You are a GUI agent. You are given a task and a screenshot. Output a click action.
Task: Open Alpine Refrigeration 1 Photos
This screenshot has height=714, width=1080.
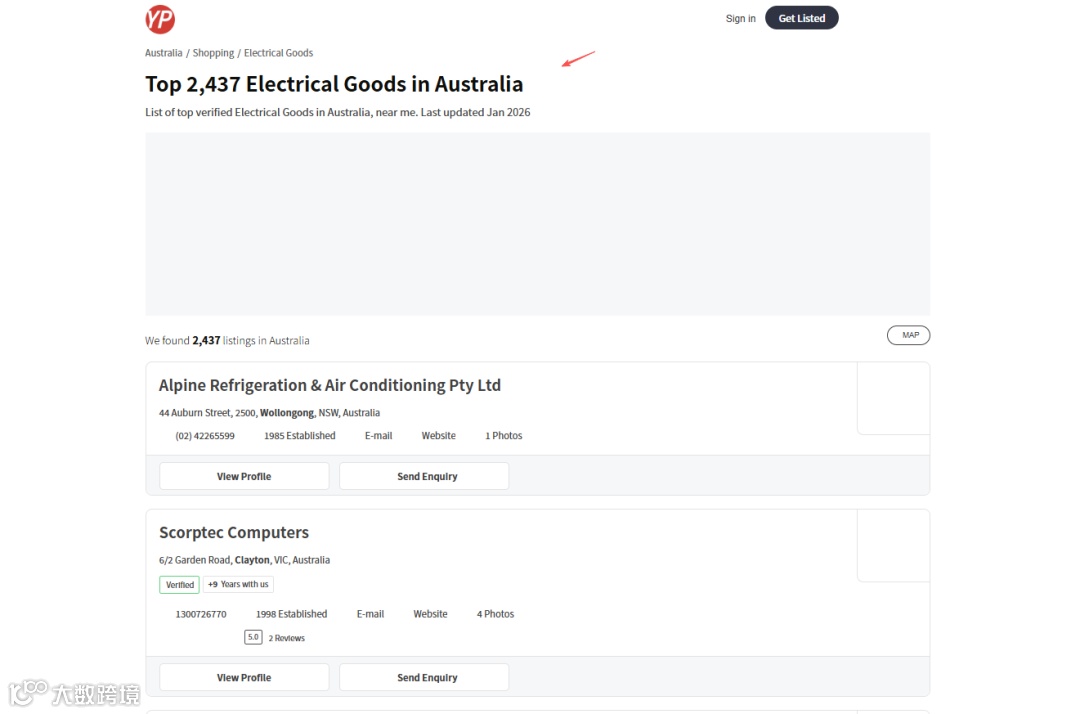pyautogui.click(x=503, y=436)
